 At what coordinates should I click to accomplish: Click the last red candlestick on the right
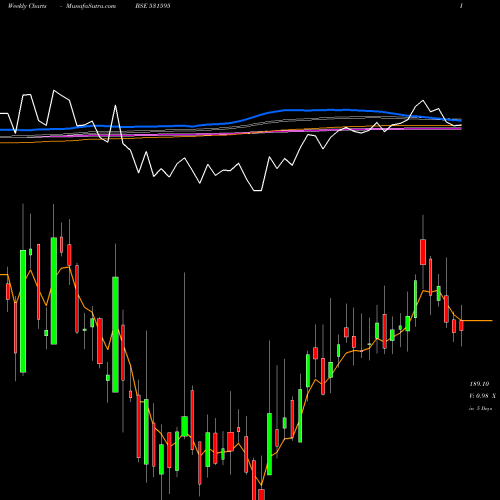click(x=461, y=325)
